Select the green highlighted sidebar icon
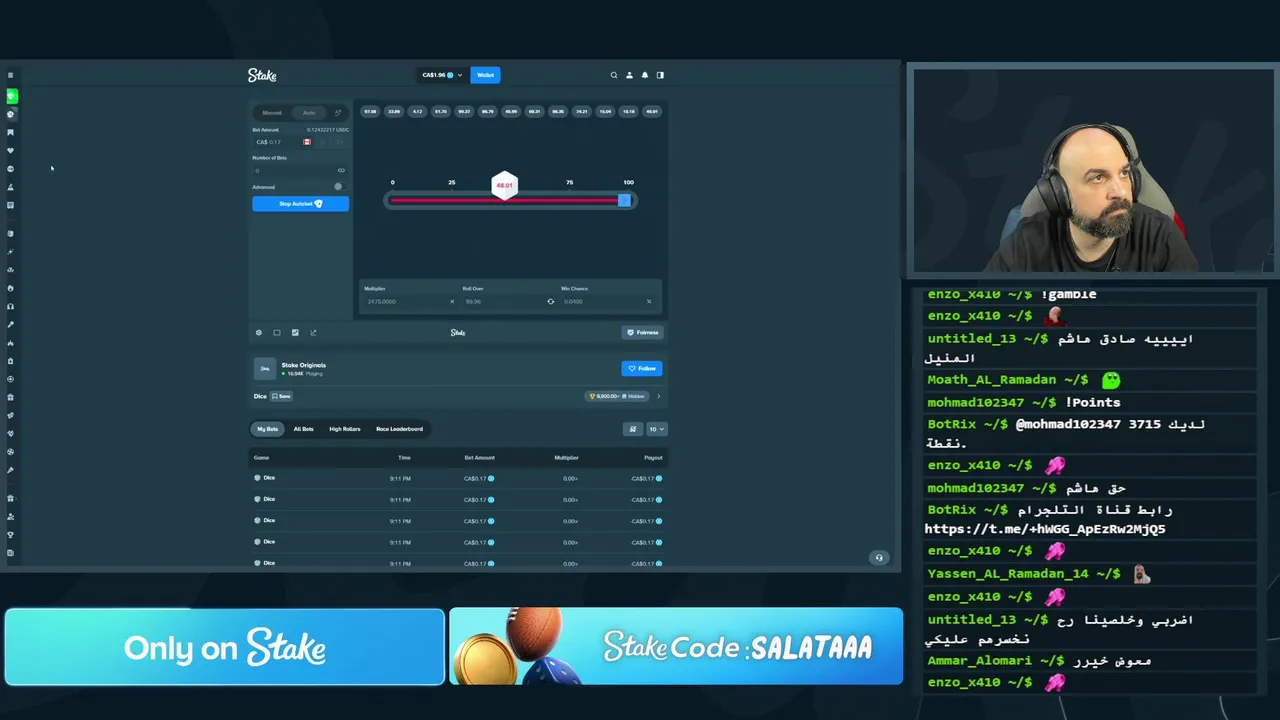The width and height of the screenshot is (1280, 720). (x=11, y=96)
